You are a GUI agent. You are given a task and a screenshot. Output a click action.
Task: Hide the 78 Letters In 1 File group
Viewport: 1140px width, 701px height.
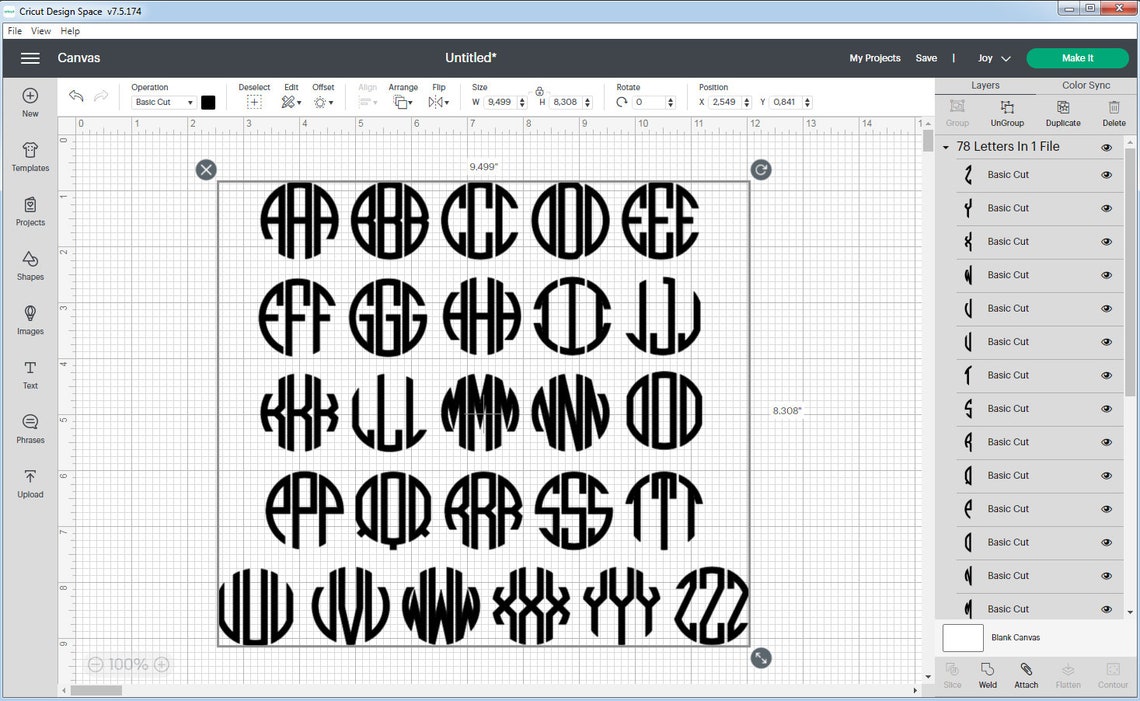pos(1106,146)
